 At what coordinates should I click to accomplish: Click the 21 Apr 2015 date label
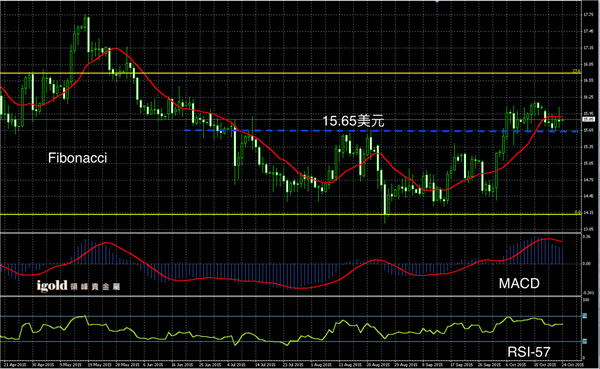[x=13, y=365]
